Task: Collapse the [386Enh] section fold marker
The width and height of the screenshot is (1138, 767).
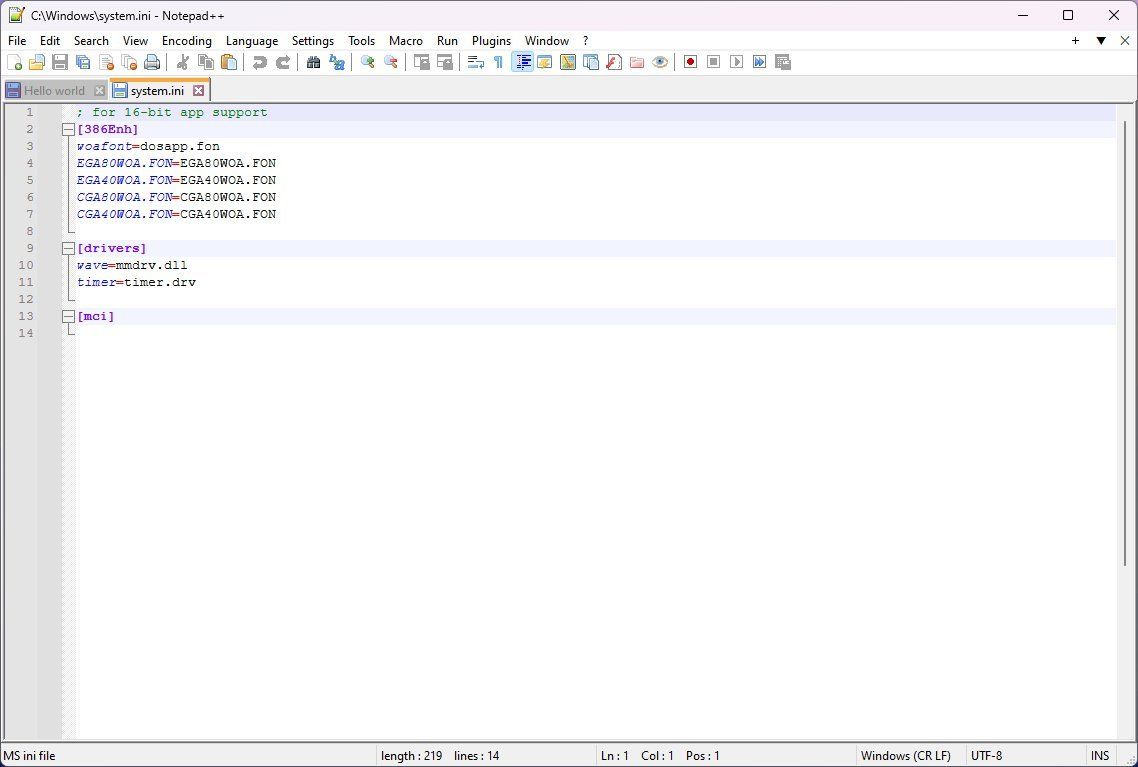Action: click(68, 129)
